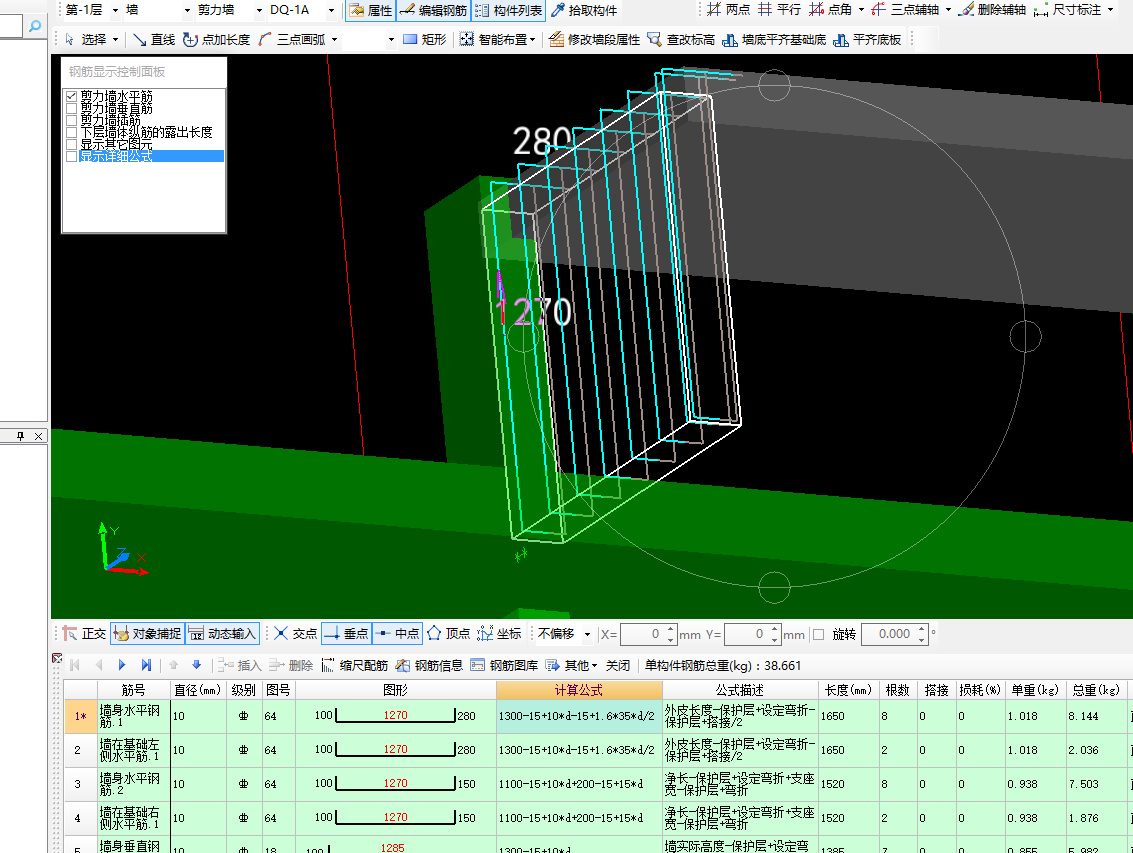1133x853 pixels.
Task: Click the 查改标高 check elevation tool
Action: point(681,39)
